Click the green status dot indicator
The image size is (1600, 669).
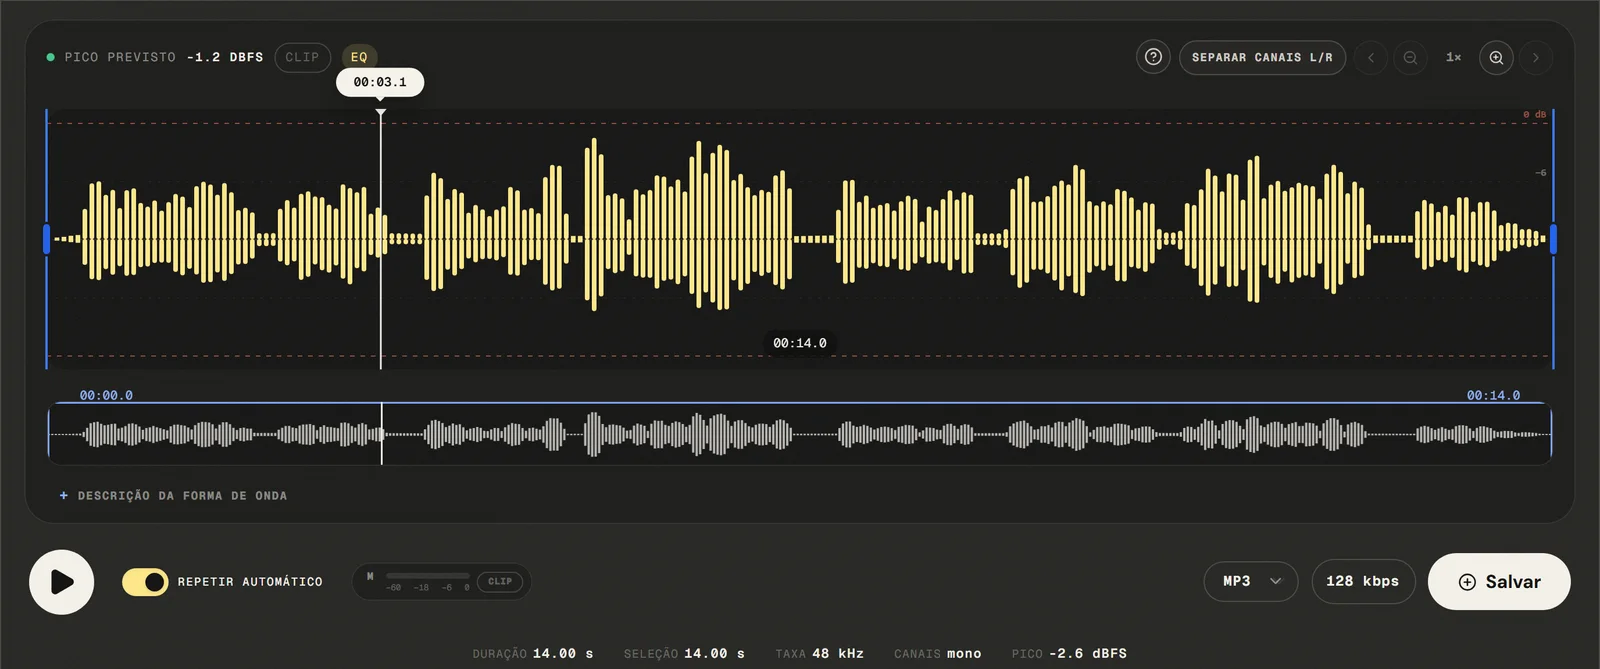point(51,57)
